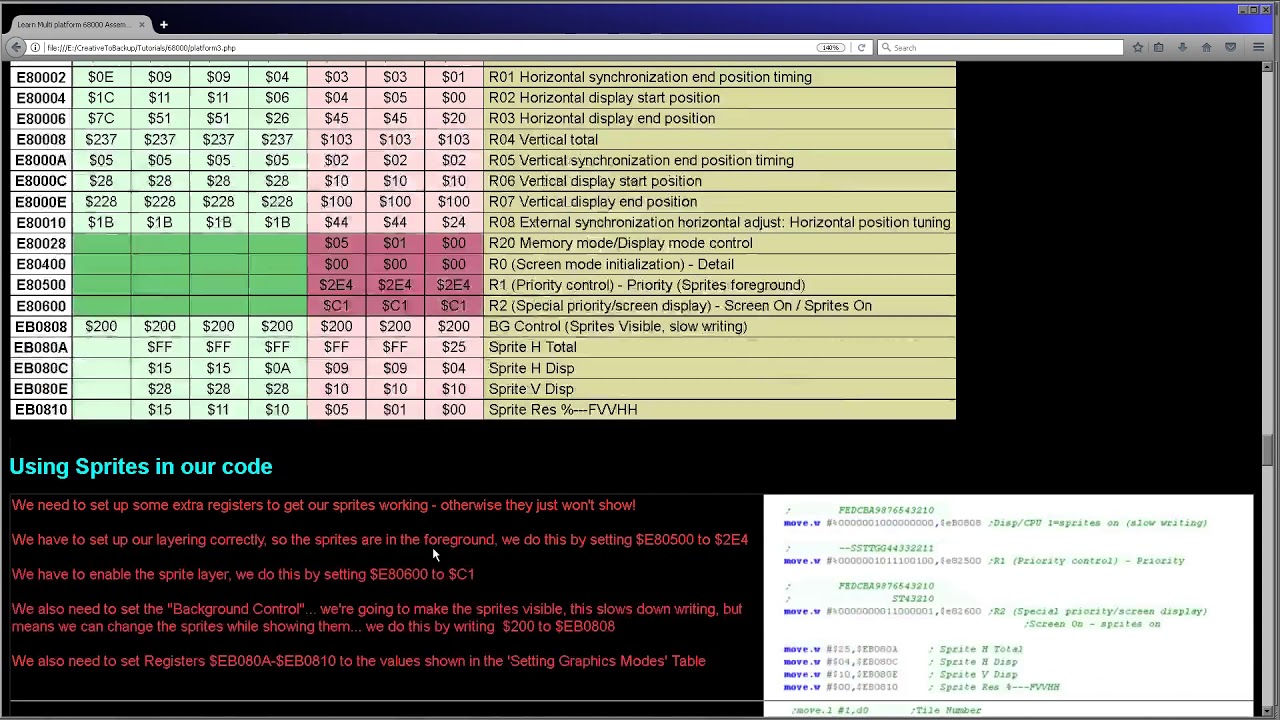The height and width of the screenshot is (720, 1280).
Task: Show bookmarks list icon
Action: coord(1159,47)
